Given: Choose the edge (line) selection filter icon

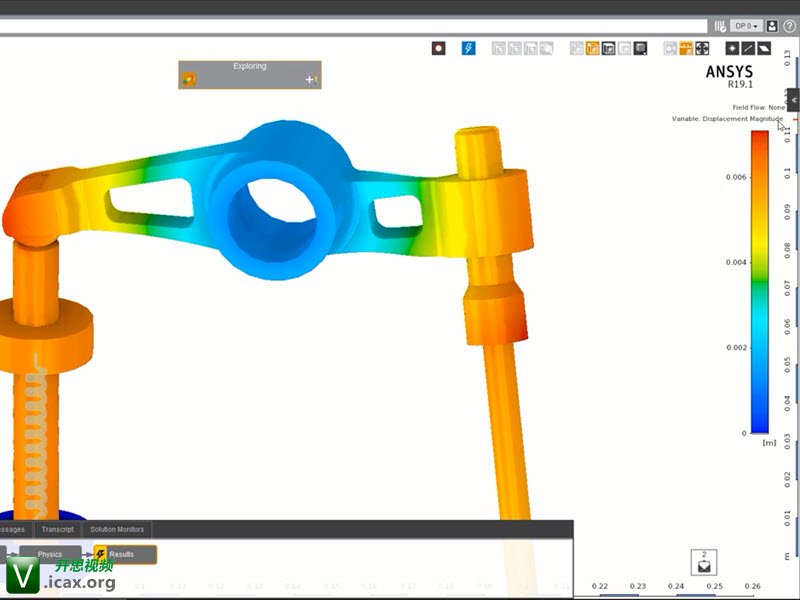Looking at the screenshot, I should (x=748, y=48).
